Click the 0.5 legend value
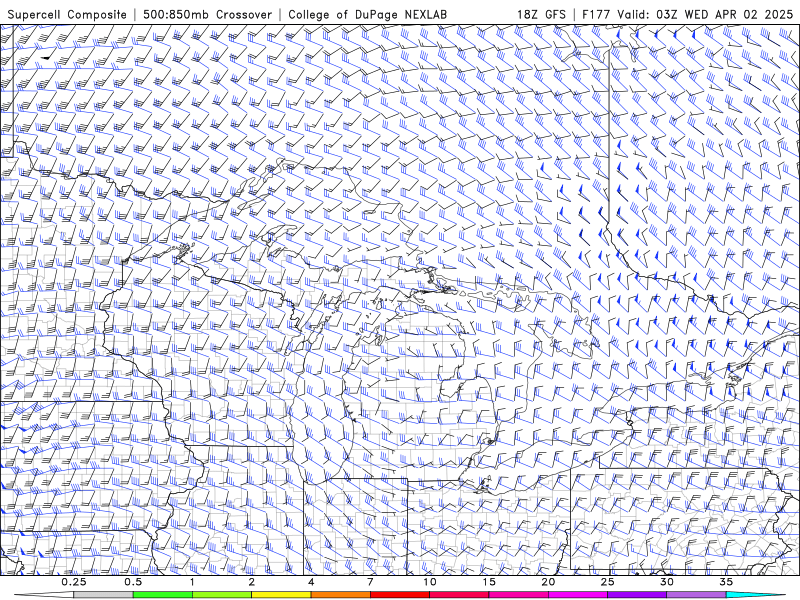The height and width of the screenshot is (600, 800). coord(133,582)
